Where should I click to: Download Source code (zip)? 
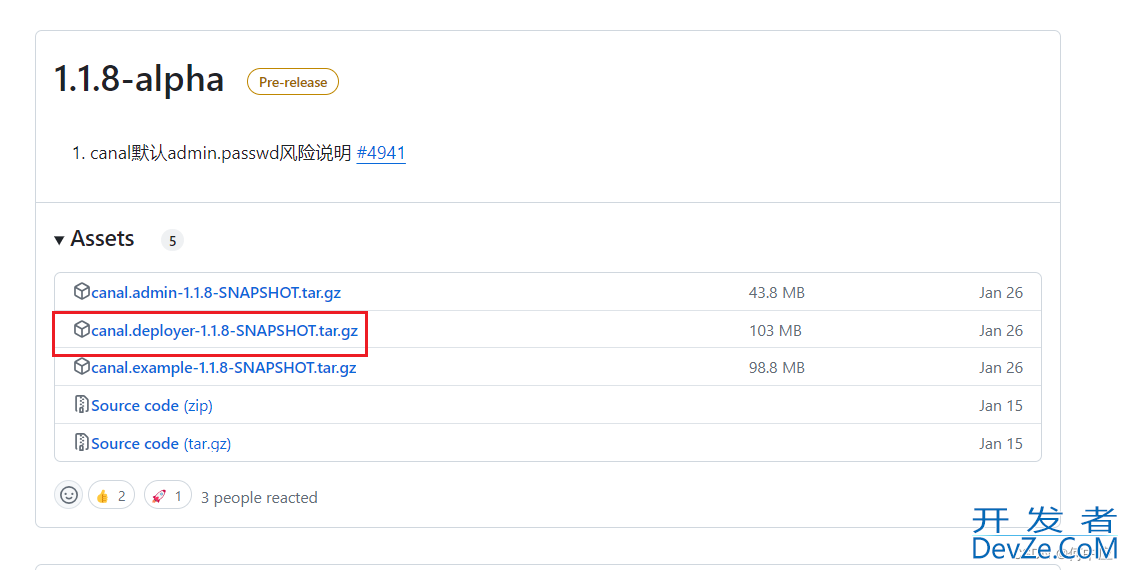coord(152,405)
